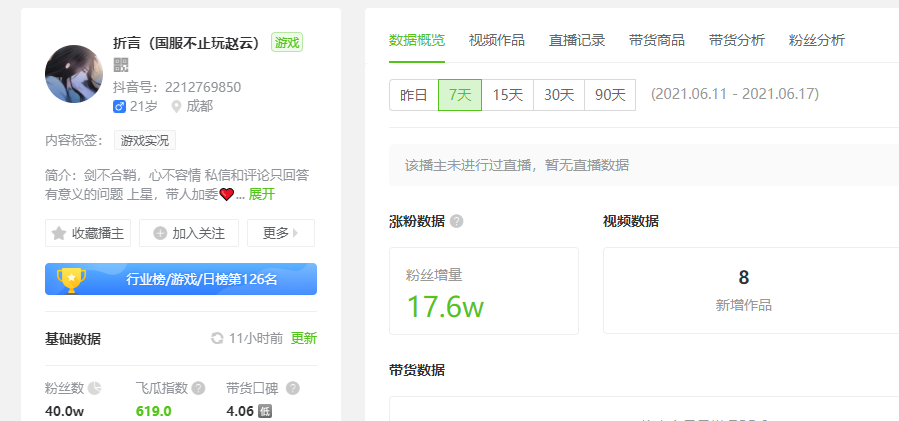
Task: Click the 视频数据 section heading
Action: (631, 221)
